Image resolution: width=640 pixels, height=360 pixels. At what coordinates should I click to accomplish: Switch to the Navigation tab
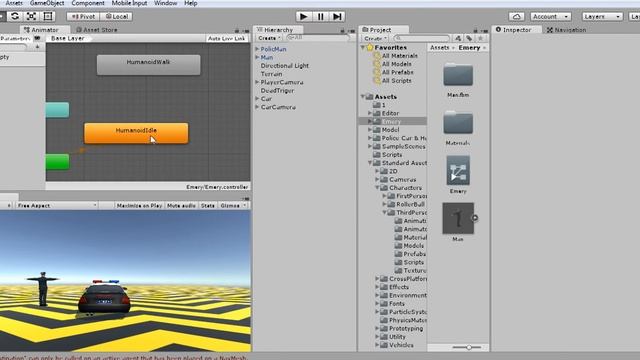click(566, 30)
